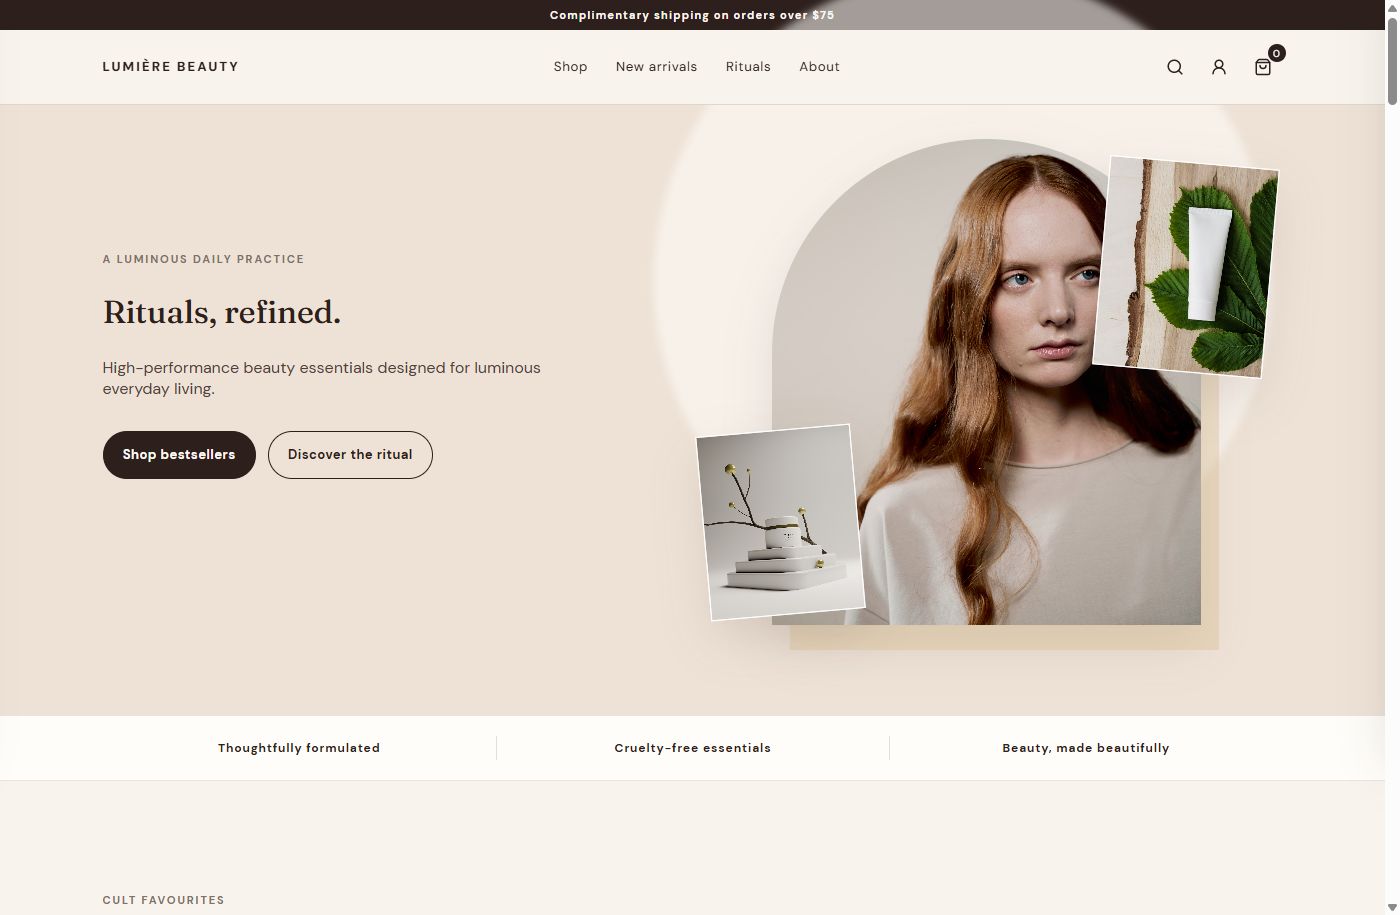Open the account profile icon
The width and height of the screenshot is (1400, 915).
pos(1219,67)
